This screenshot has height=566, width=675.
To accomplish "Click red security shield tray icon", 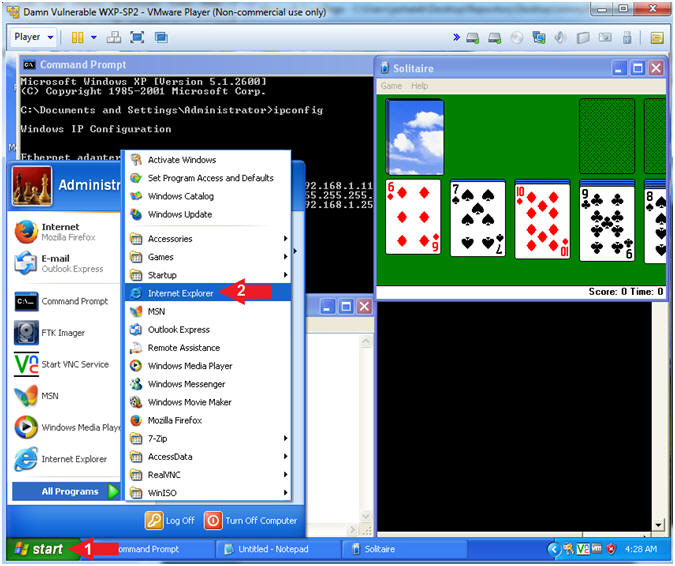I will [610, 549].
